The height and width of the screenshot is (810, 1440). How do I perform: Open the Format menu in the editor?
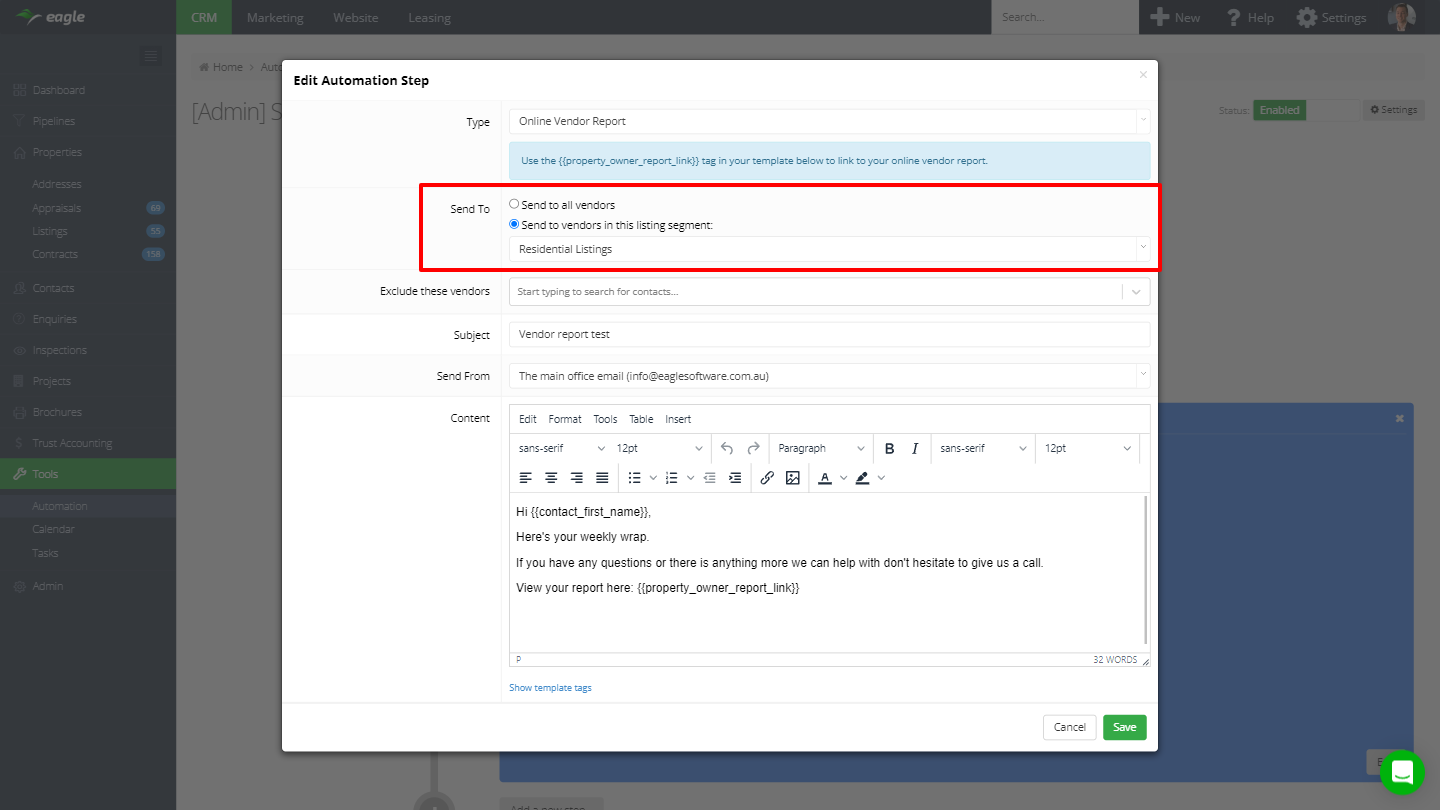pos(564,419)
